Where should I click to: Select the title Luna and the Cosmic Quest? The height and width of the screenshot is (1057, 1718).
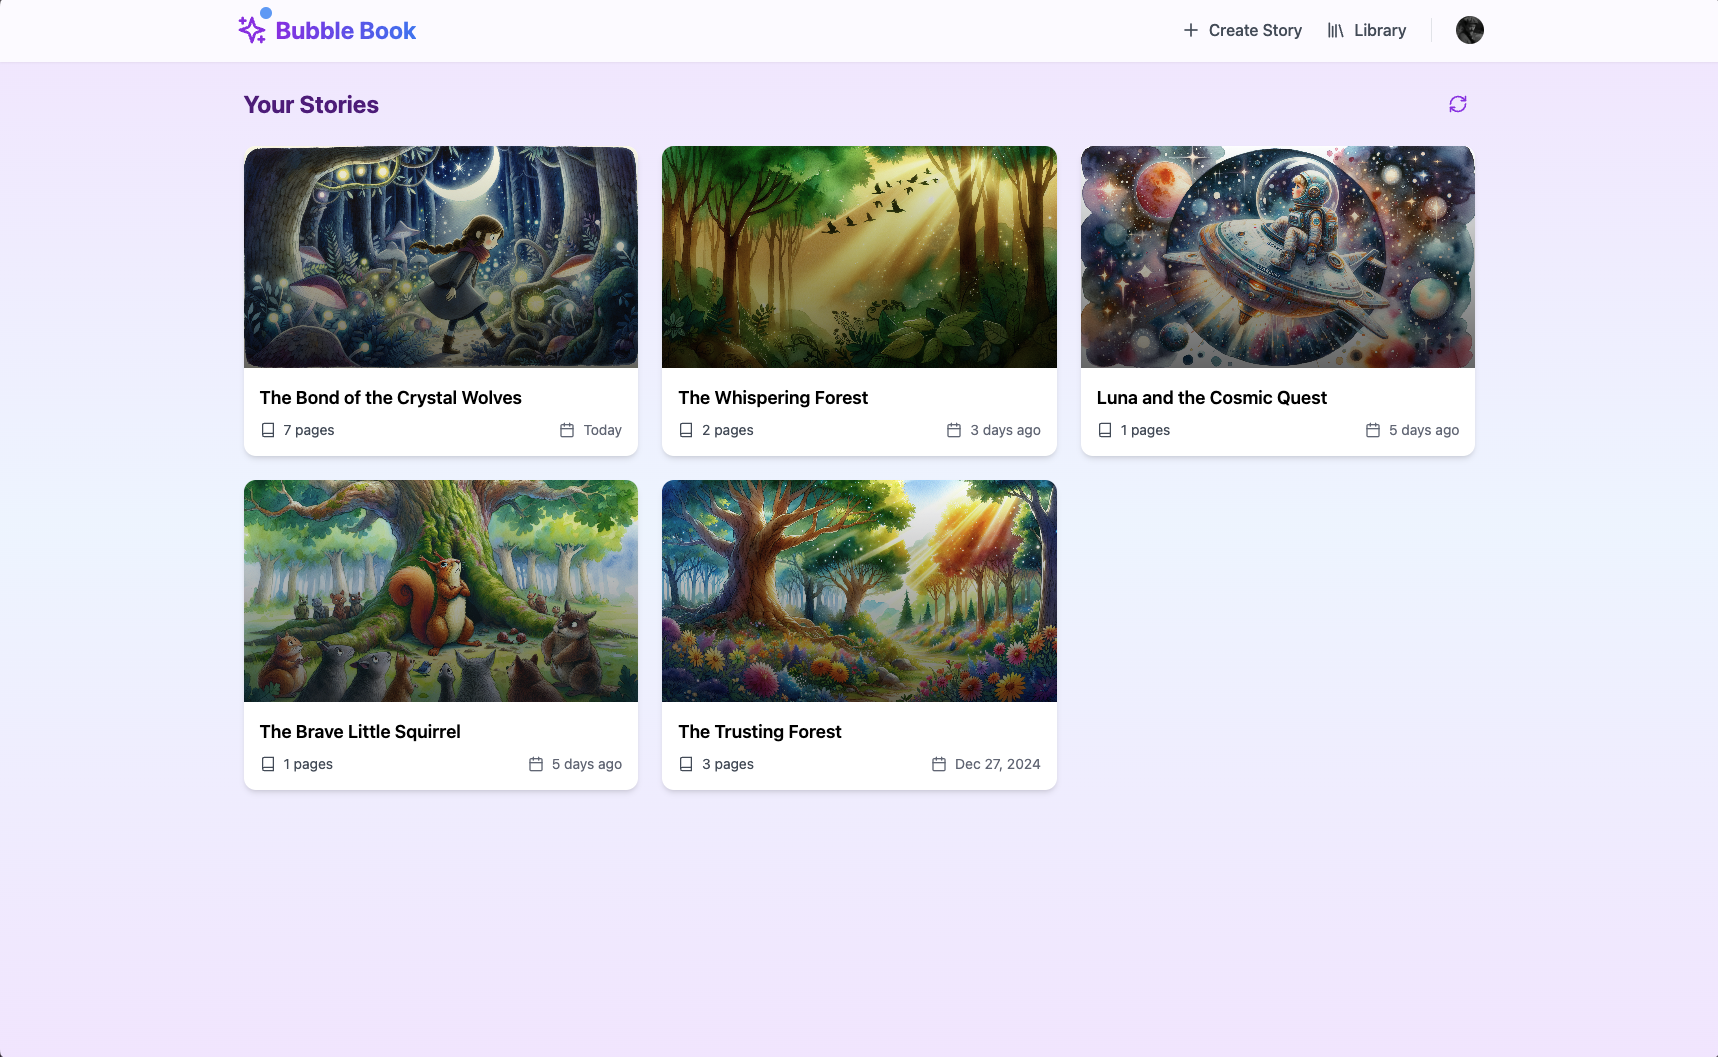click(1212, 398)
